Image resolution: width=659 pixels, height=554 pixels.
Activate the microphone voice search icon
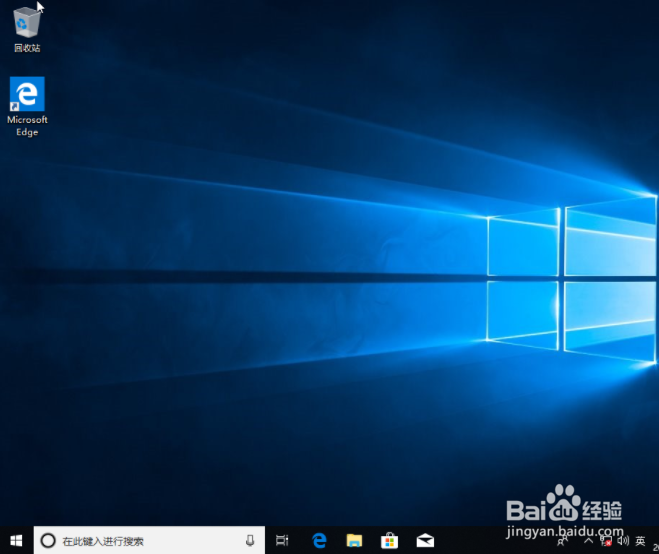250,541
